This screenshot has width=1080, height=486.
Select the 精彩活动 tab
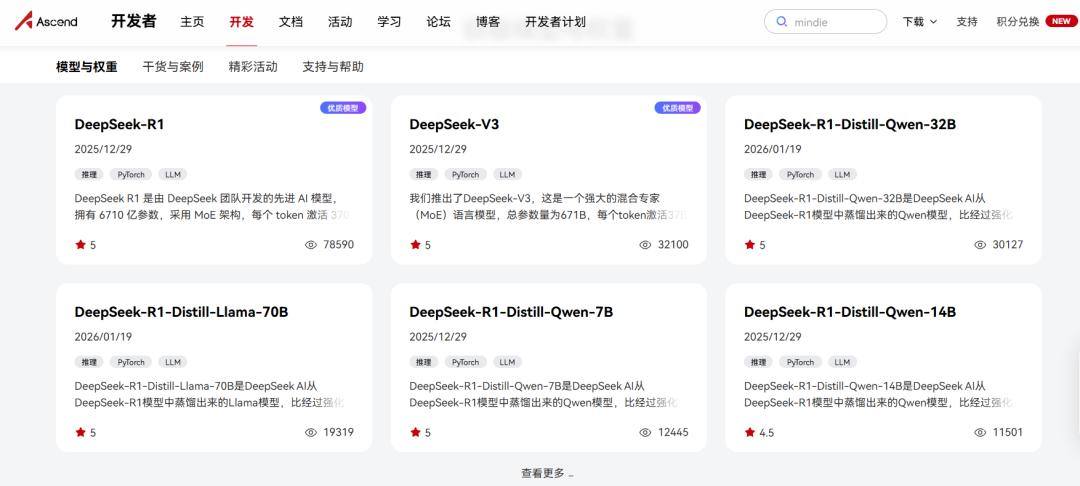253,67
